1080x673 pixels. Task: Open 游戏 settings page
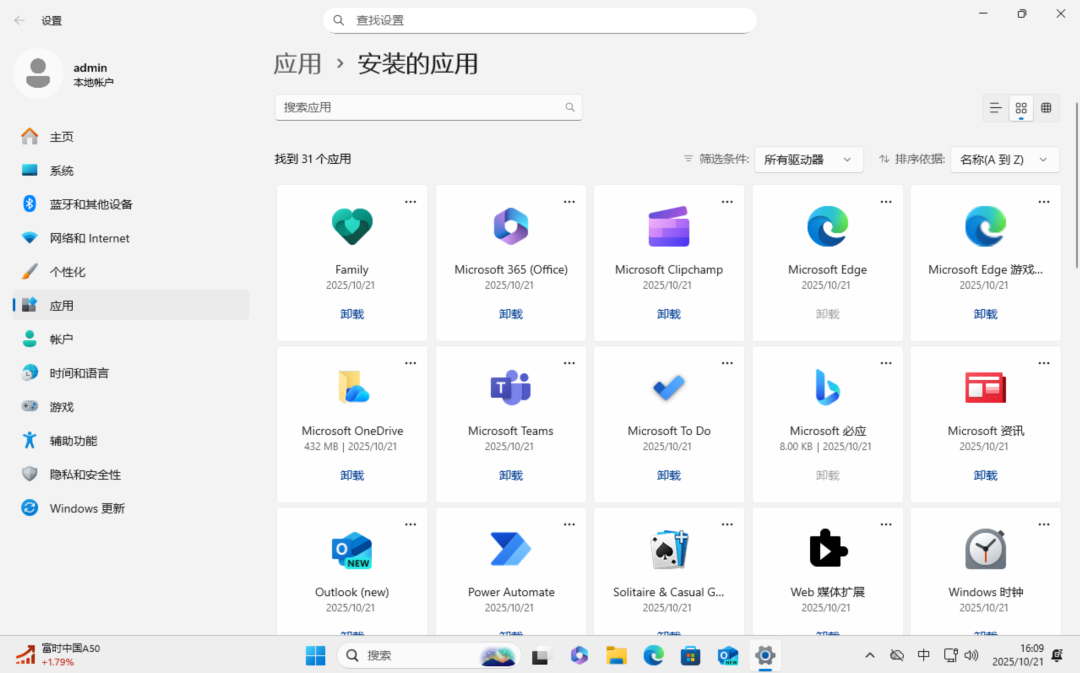131,406
